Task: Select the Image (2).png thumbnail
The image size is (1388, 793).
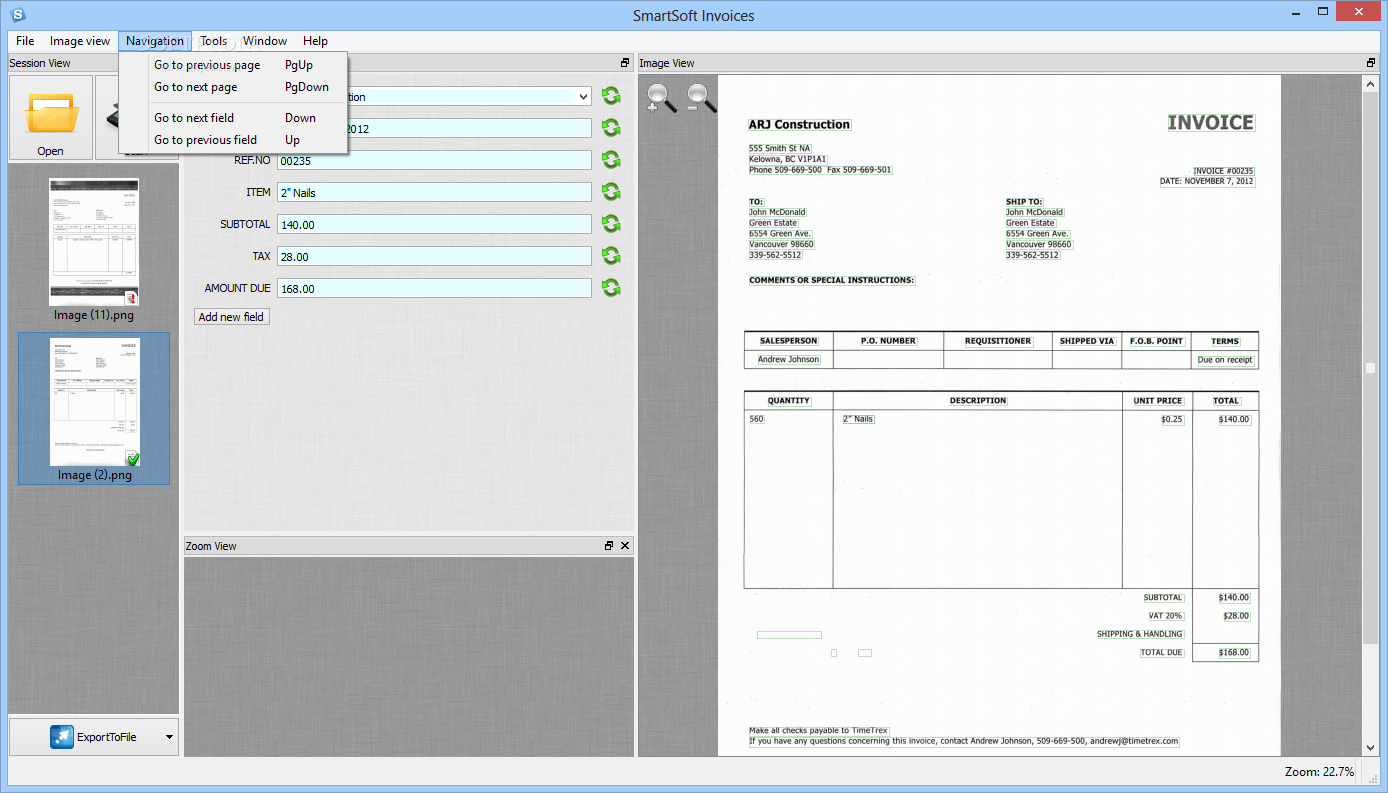Action: (x=94, y=409)
